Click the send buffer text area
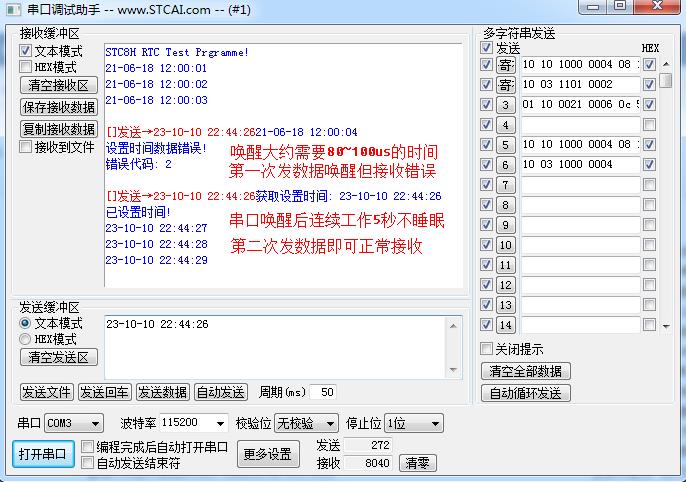Viewport: 686px width, 482px height. point(275,347)
